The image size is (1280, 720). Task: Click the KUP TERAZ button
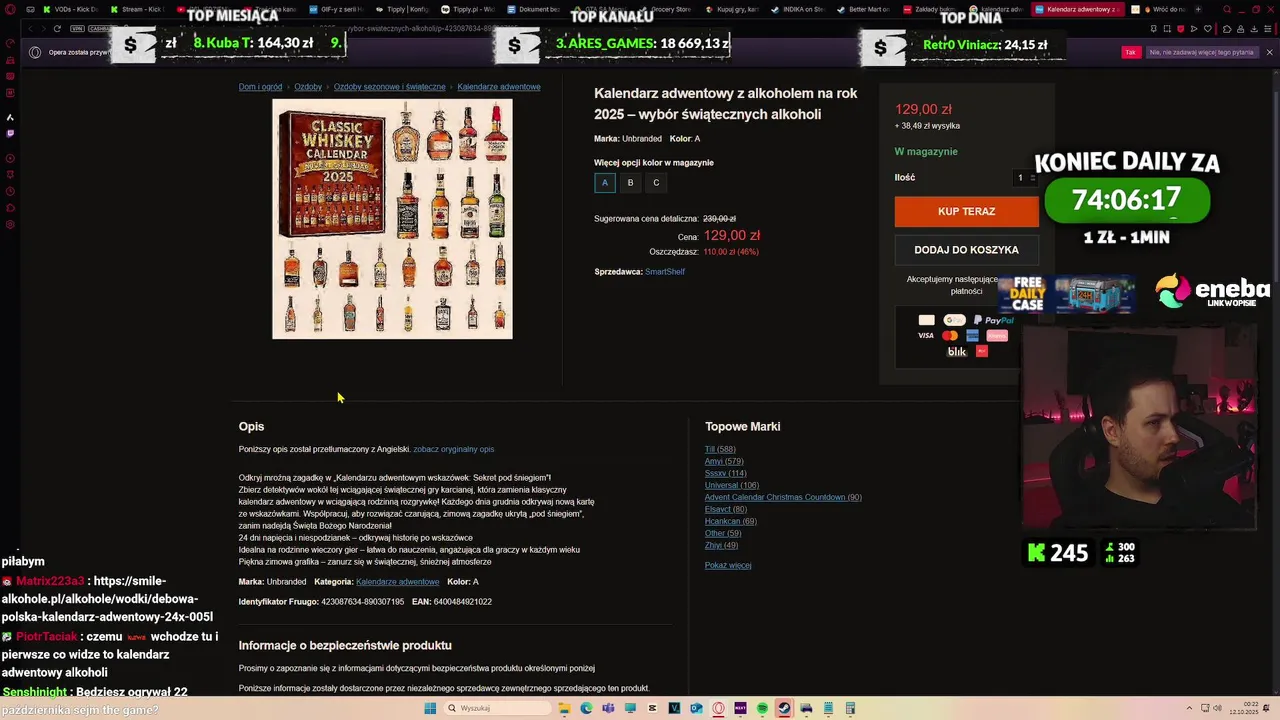966,211
